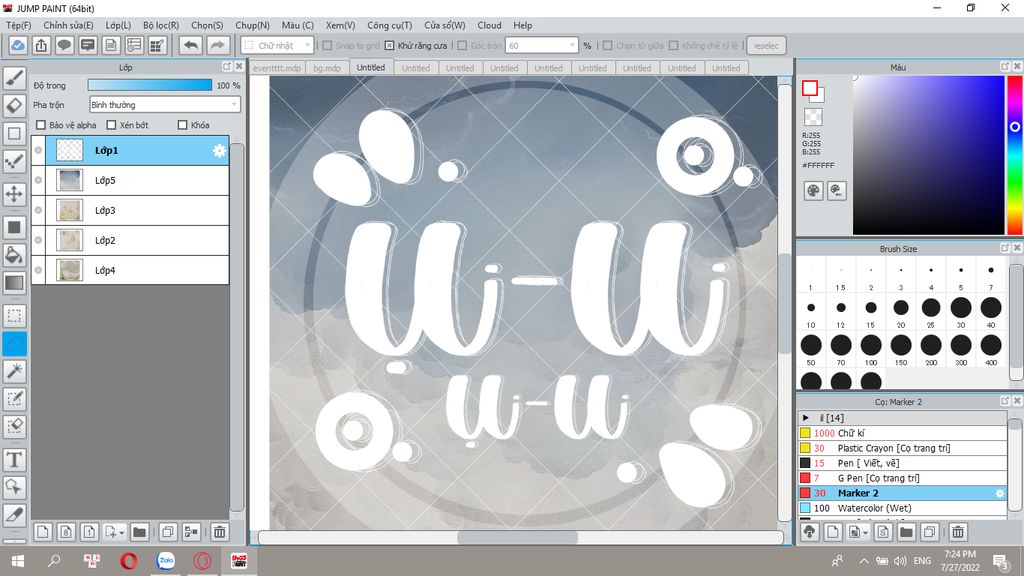The height and width of the screenshot is (576, 1024).
Task: Open the Chữ nhật selection shape dropdown
Action: pos(278,46)
